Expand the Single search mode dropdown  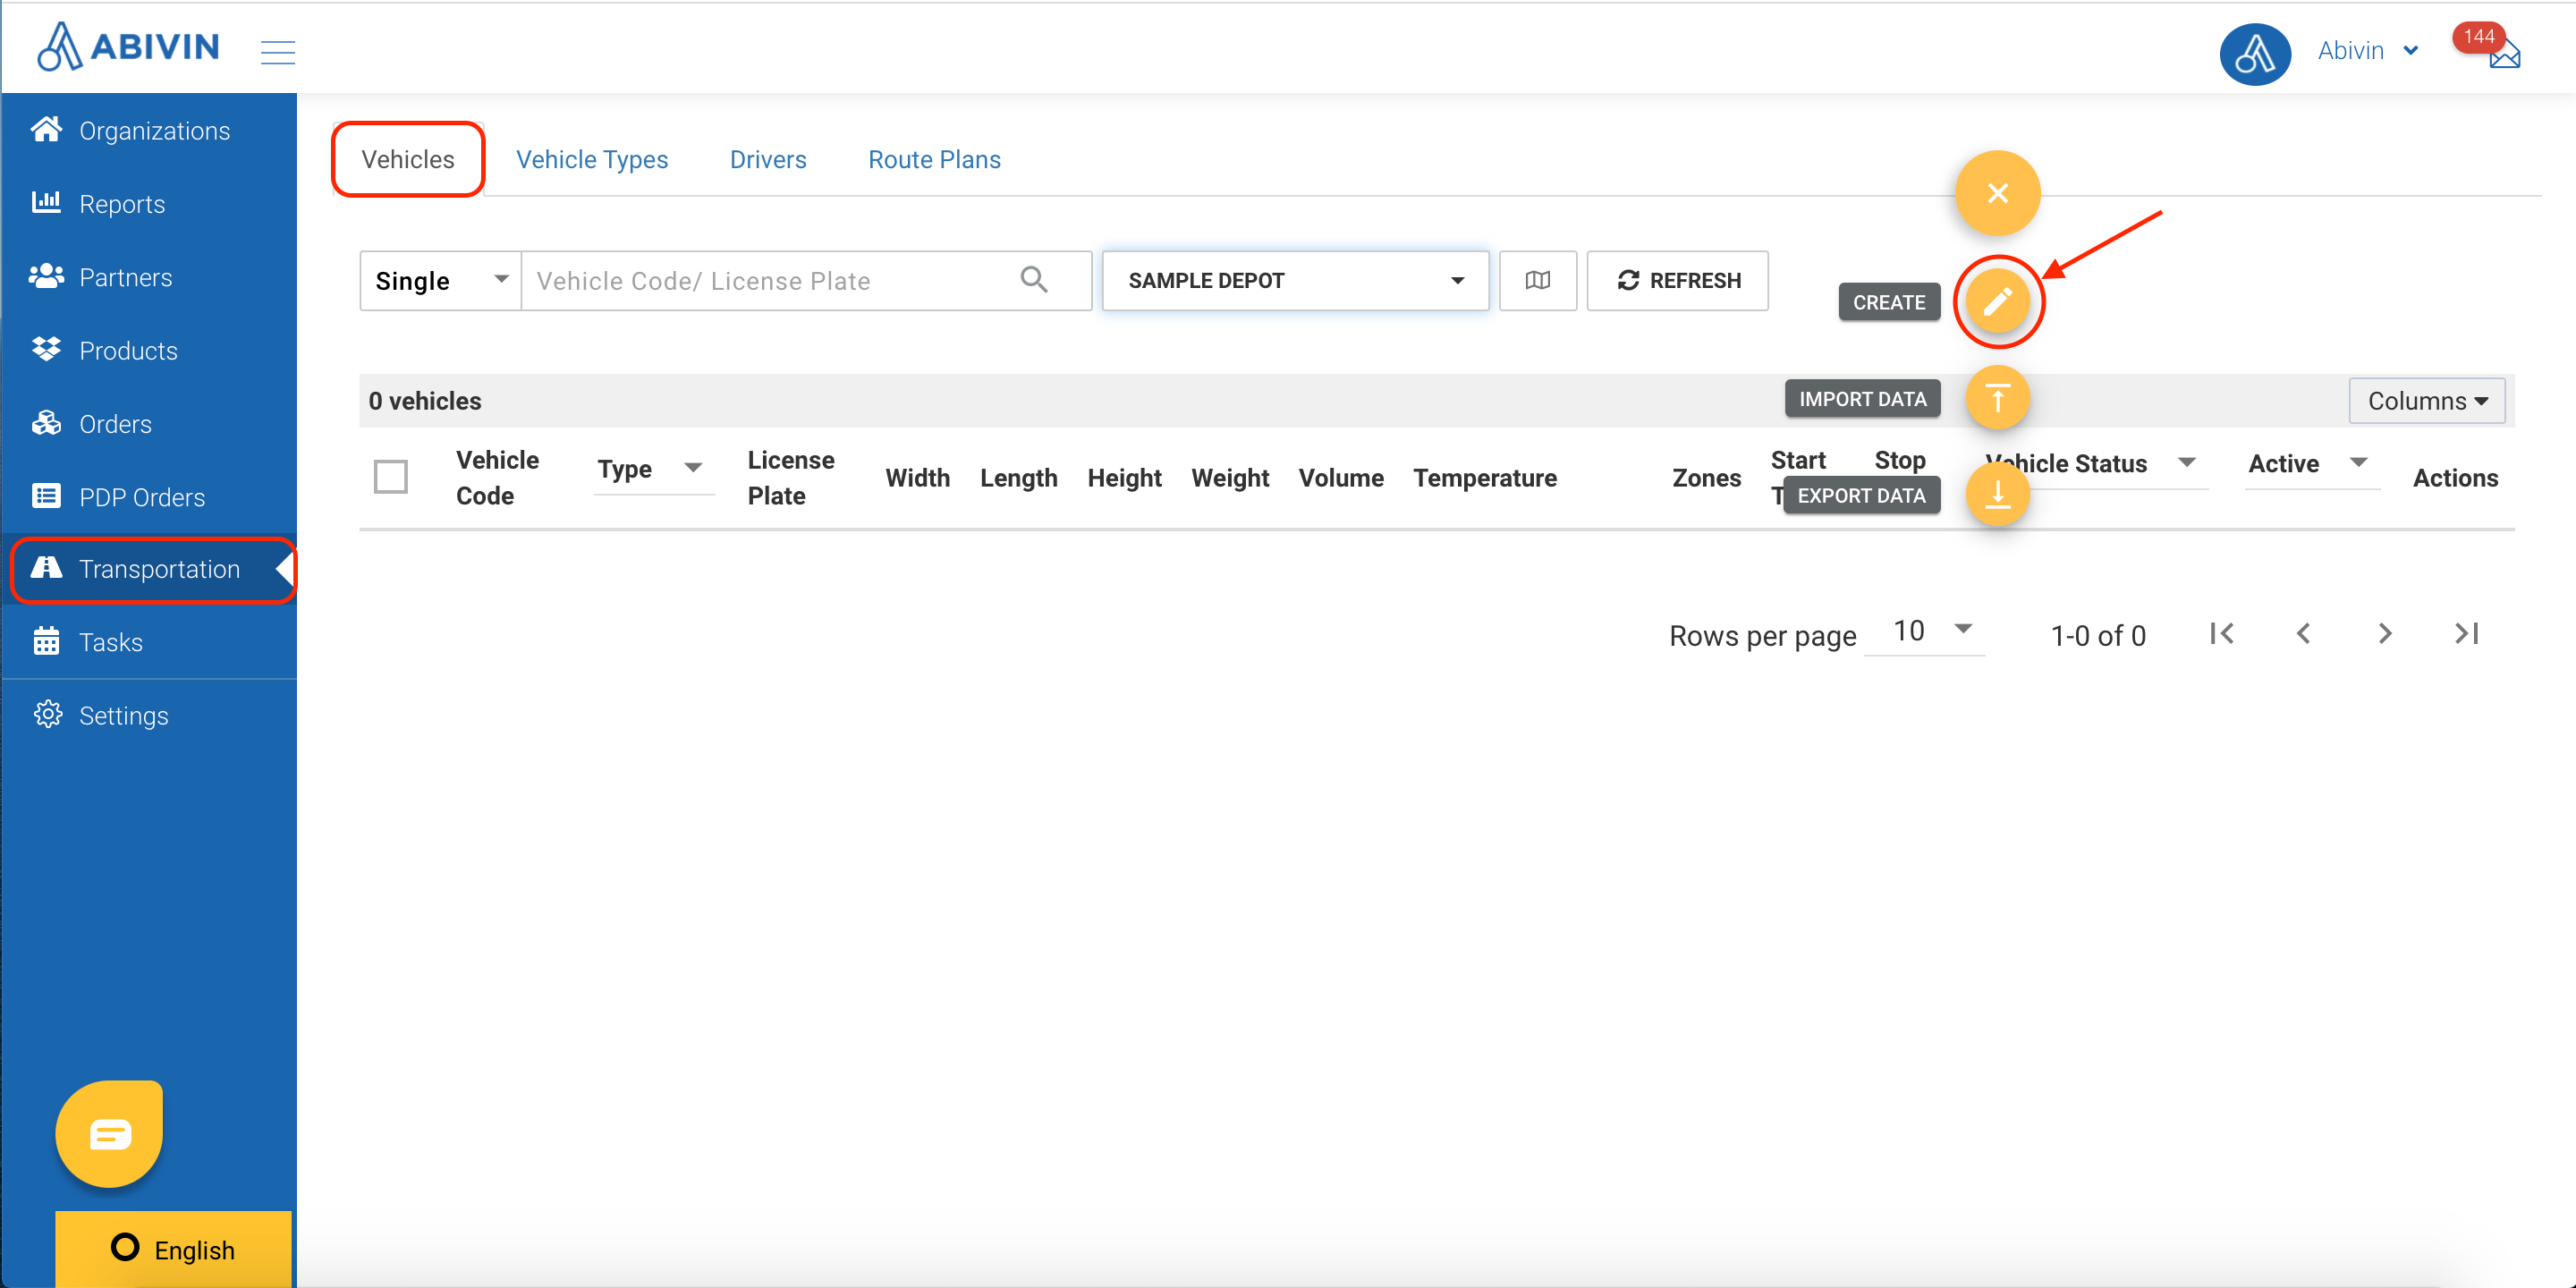pyautogui.click(x=440, y=281)
